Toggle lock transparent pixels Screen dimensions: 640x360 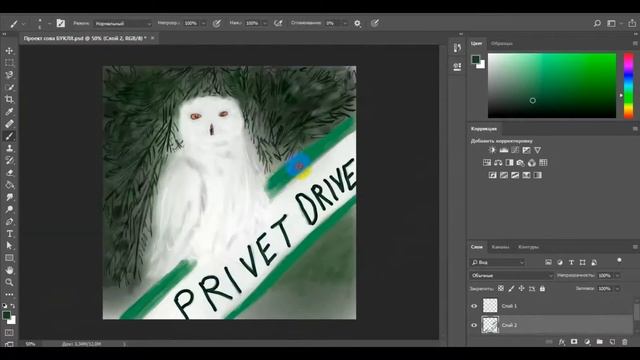(500, 289)
